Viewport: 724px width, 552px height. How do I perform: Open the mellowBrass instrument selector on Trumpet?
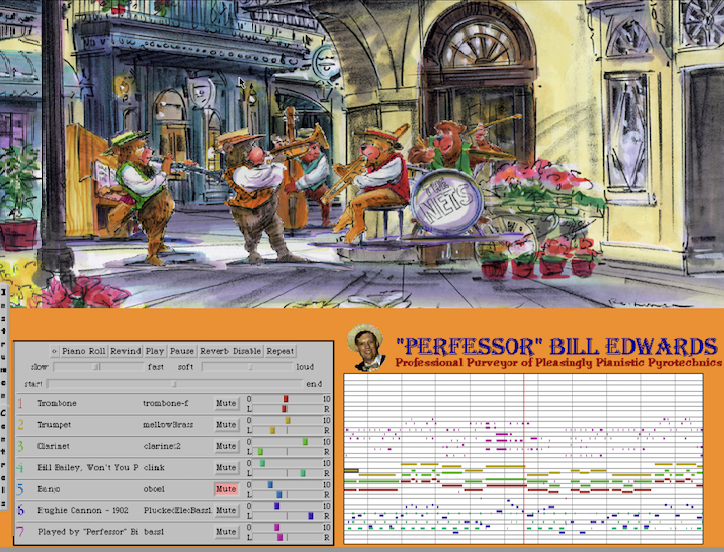tap(176, 425)
